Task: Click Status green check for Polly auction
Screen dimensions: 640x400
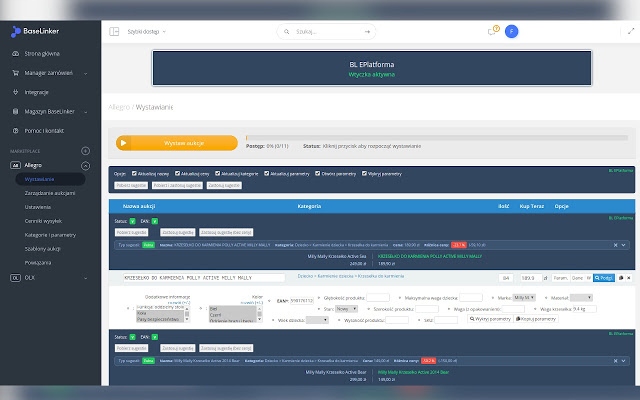Action: (132, 221)
